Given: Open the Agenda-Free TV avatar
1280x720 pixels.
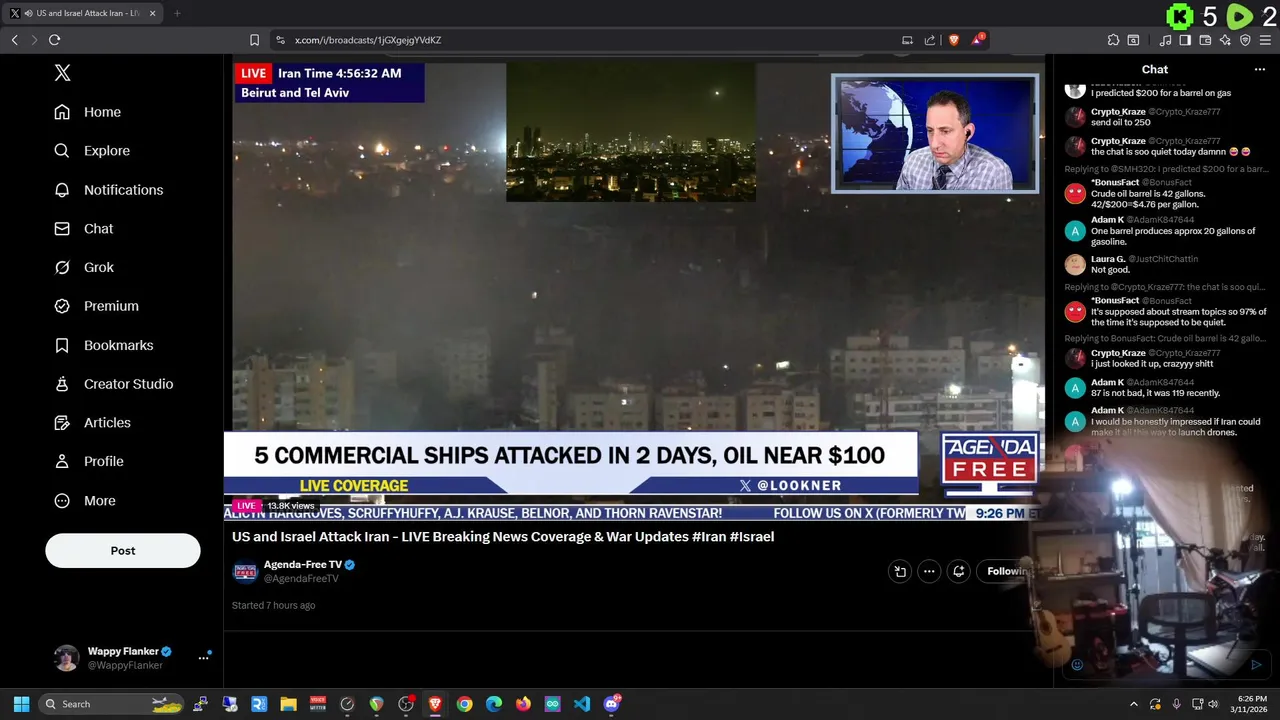Looking at the screenshot, I should tap(245, 572).
